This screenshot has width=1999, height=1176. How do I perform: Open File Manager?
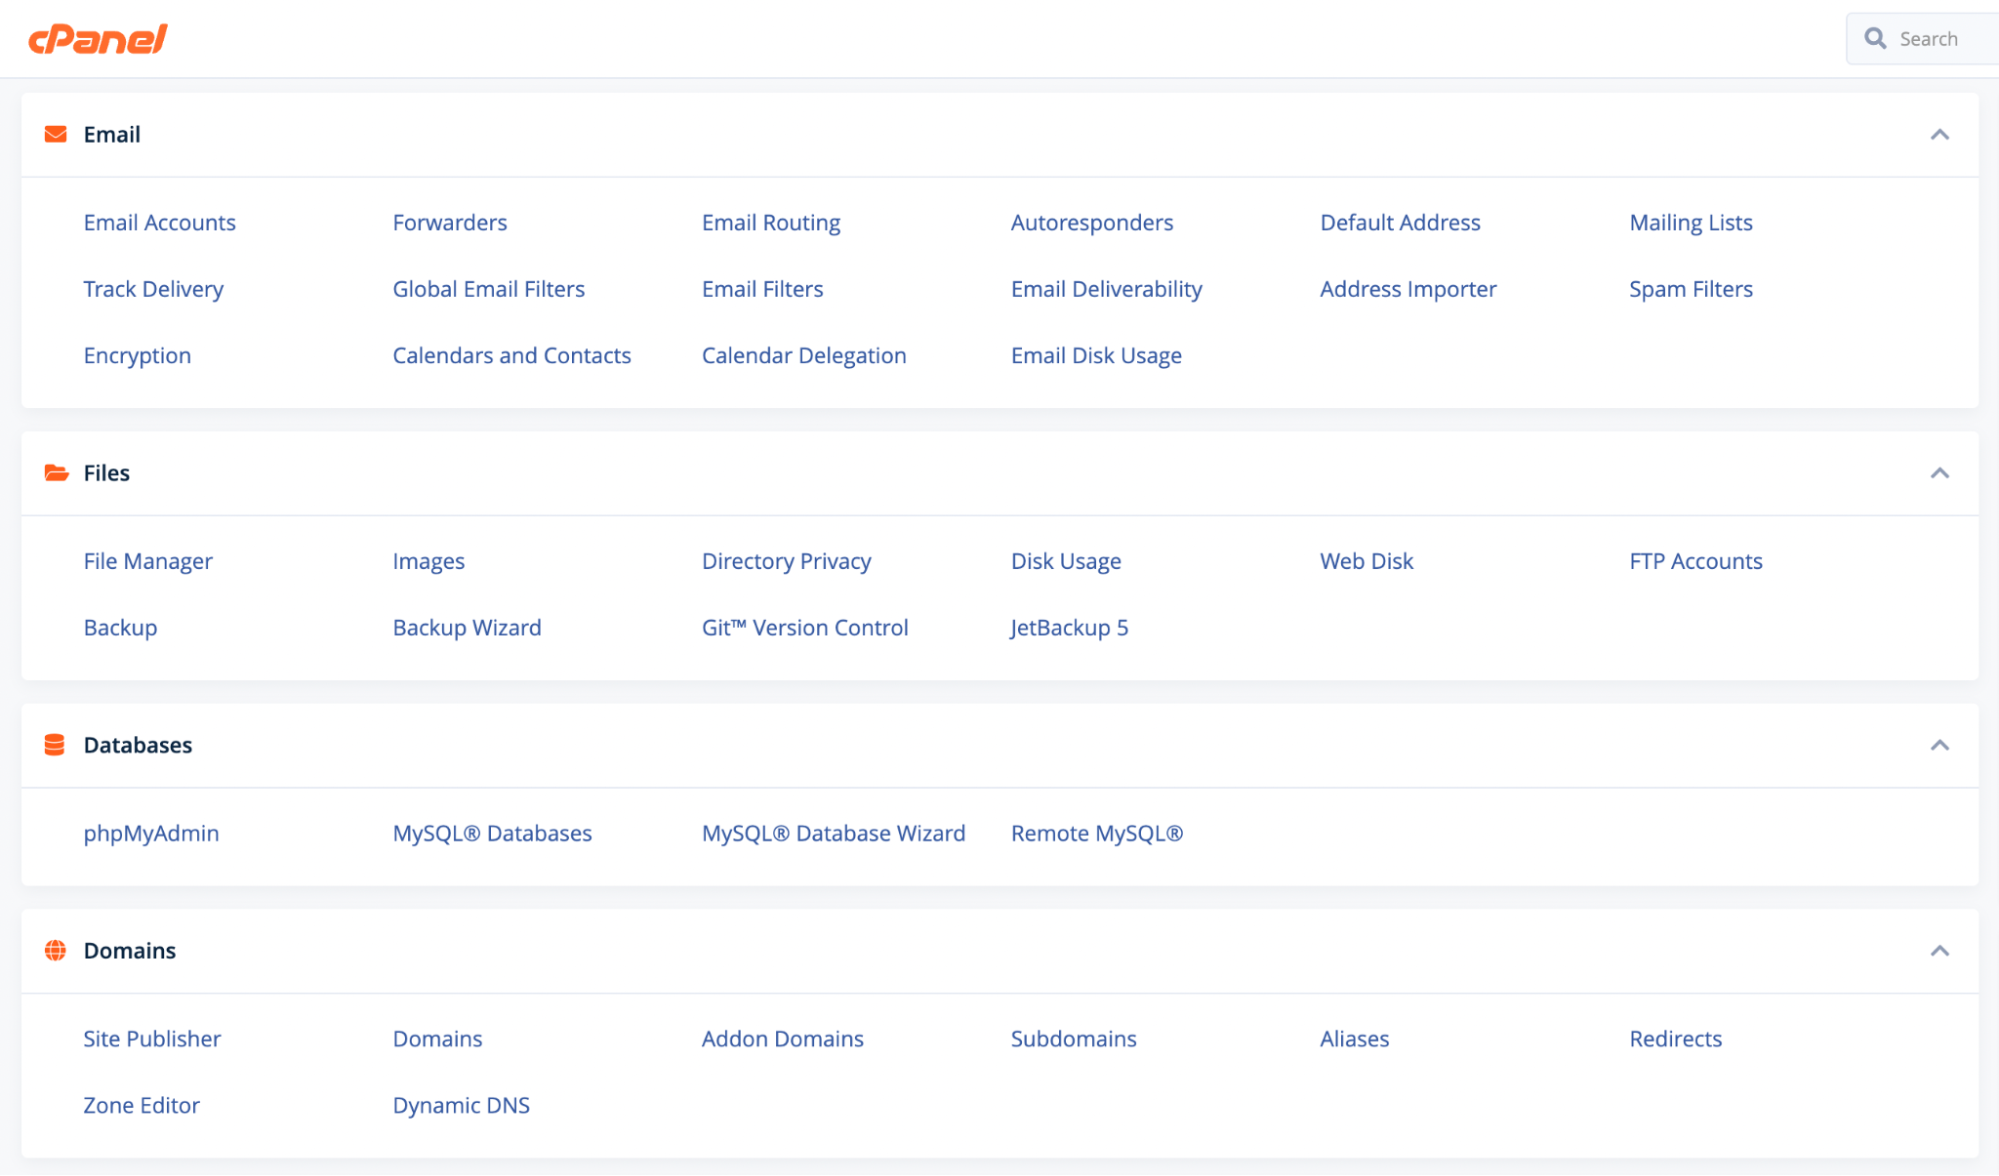coord(148,561)
